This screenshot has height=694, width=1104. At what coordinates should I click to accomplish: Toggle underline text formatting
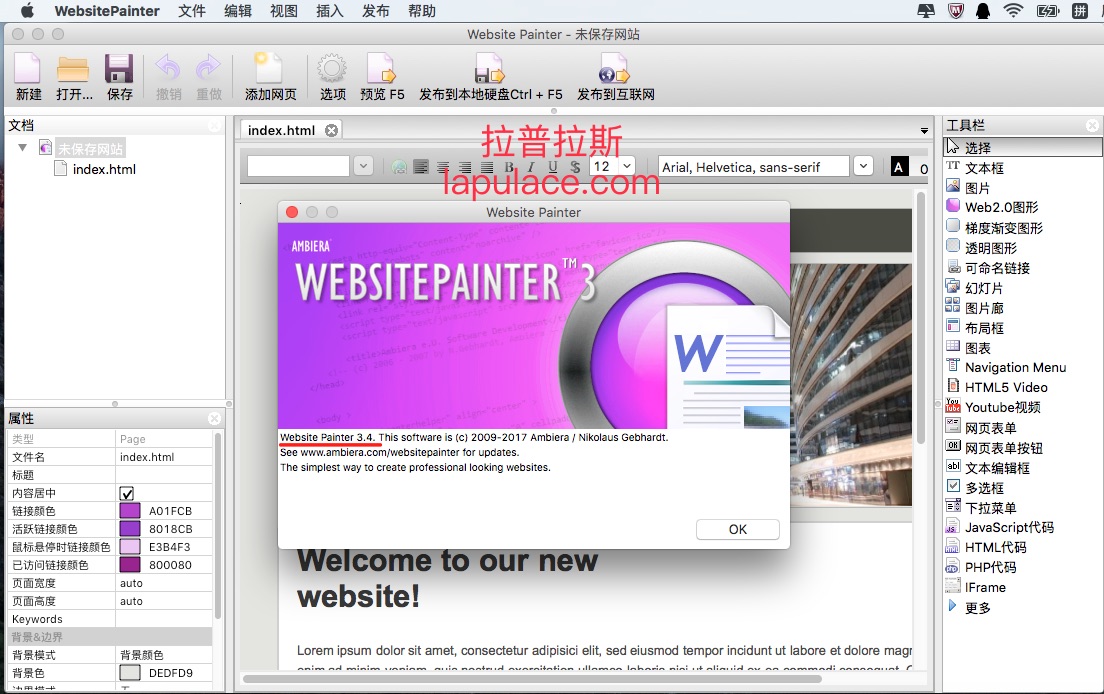tap(553, 167)
